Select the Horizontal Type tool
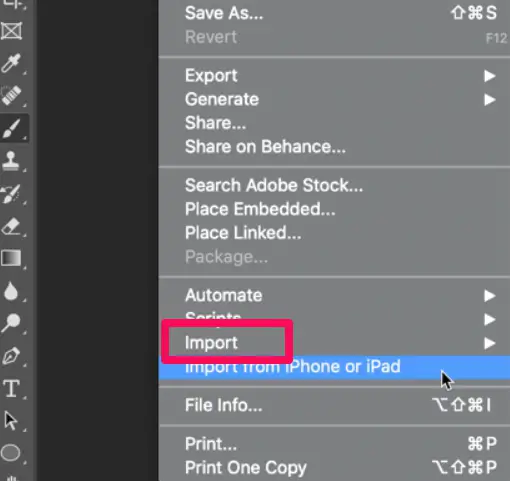510x481 pixels. [x=11, y=389]
